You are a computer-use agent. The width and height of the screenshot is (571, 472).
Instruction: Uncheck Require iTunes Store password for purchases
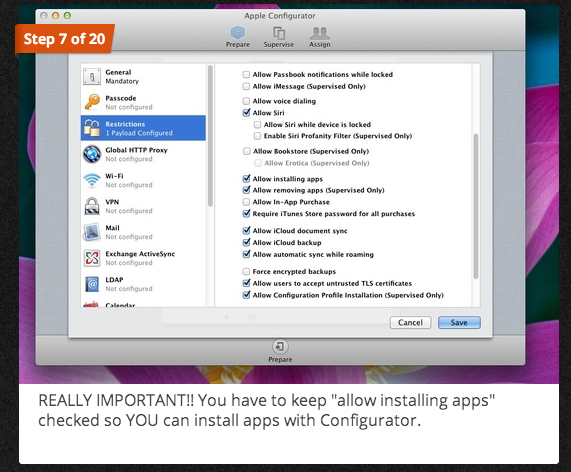[x=247, y=213]
